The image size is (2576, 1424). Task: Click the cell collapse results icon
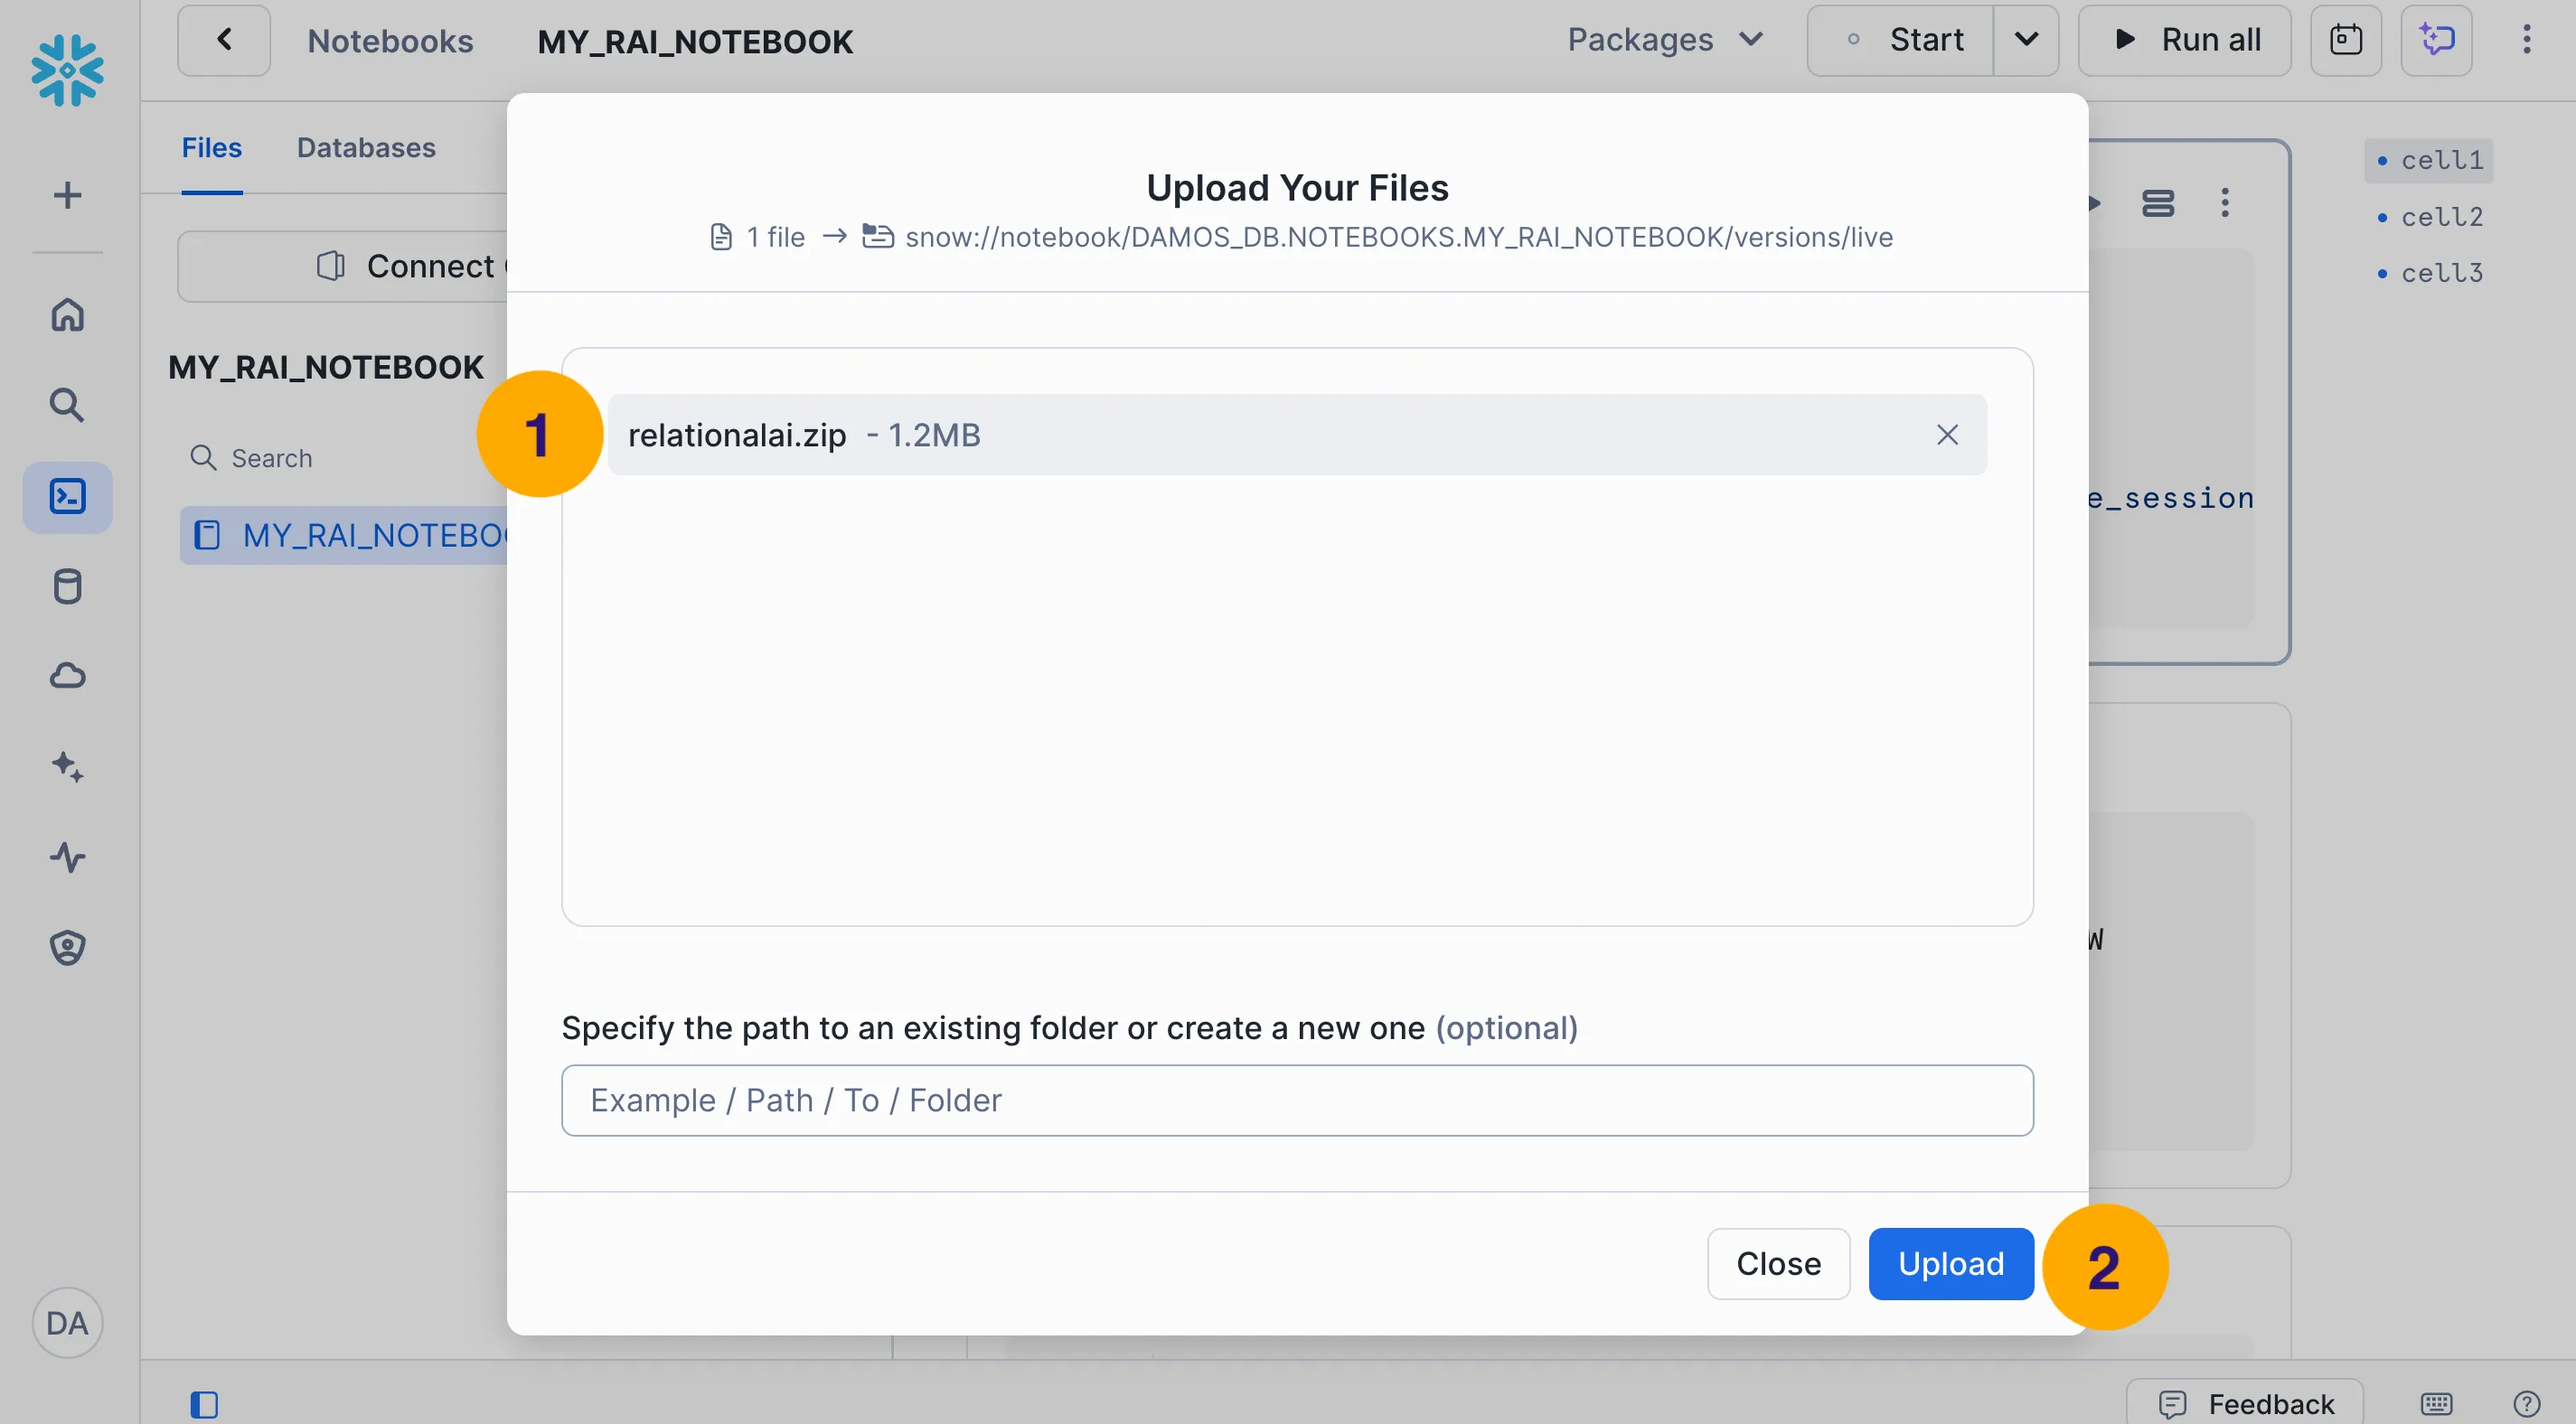click(2158, 203)
